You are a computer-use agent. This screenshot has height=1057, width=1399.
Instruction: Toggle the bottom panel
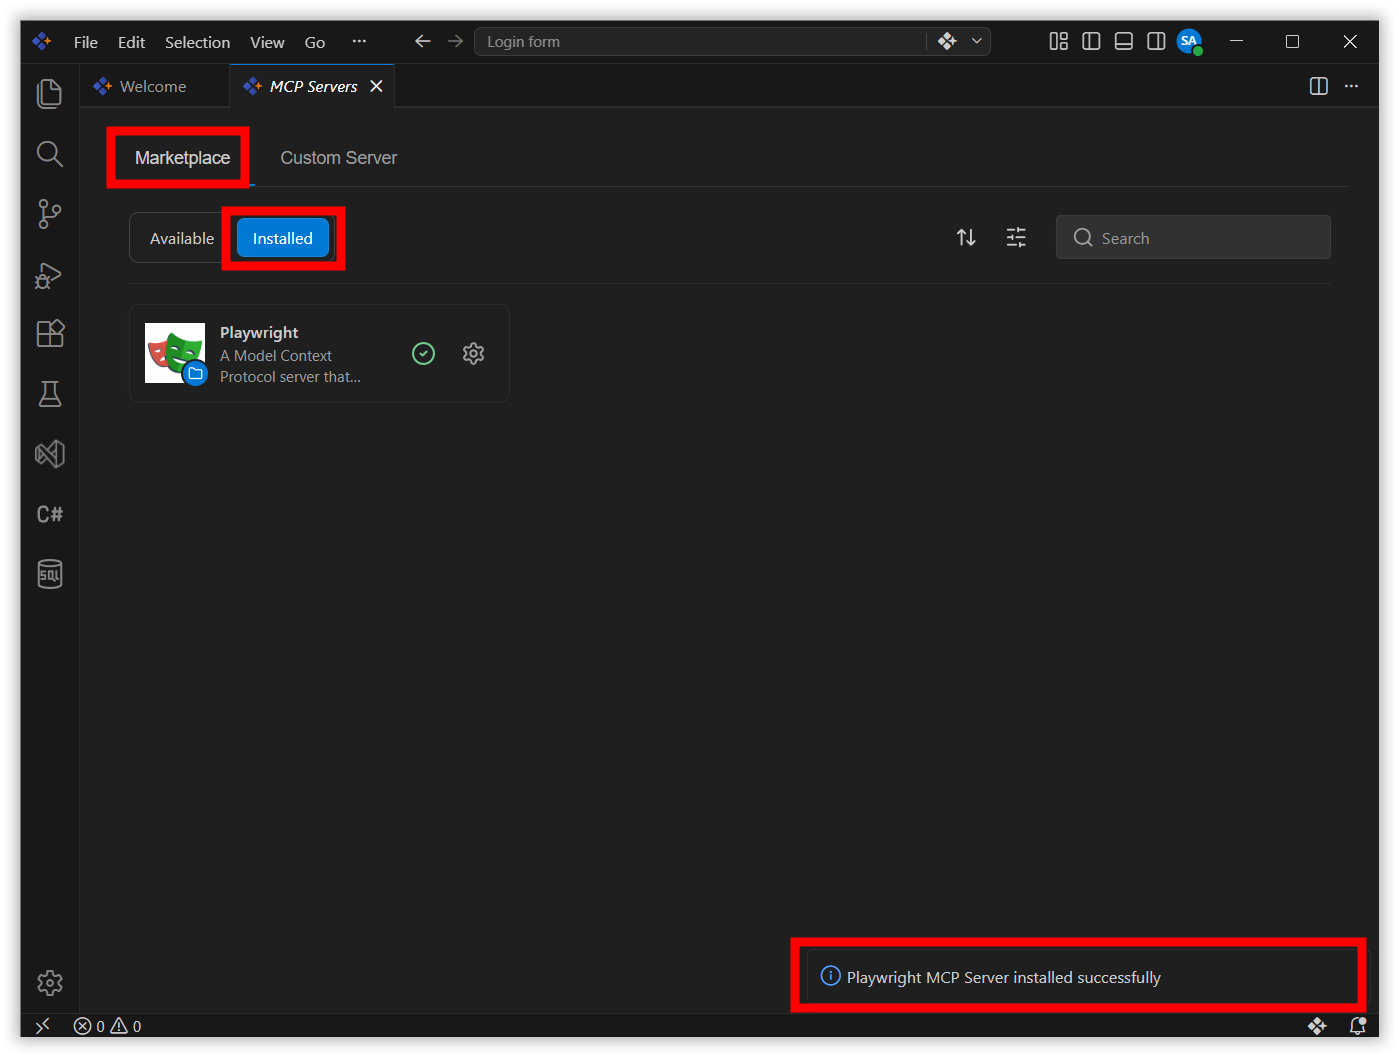tap(1124, 41)
